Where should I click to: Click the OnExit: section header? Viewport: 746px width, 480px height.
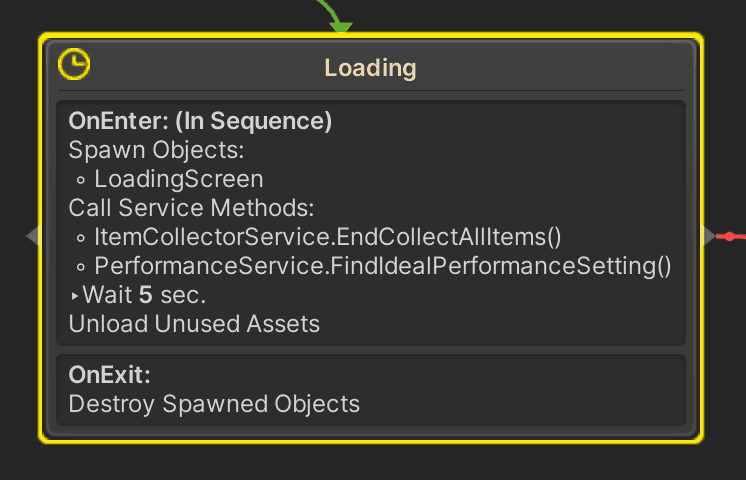point(109,375)
